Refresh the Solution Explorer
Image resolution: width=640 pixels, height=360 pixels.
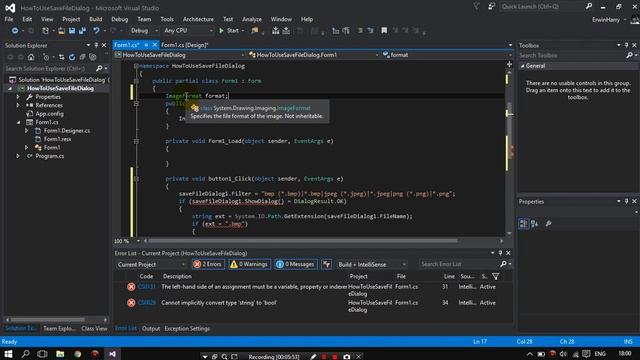pyautogui.click(x=72, y=57)
